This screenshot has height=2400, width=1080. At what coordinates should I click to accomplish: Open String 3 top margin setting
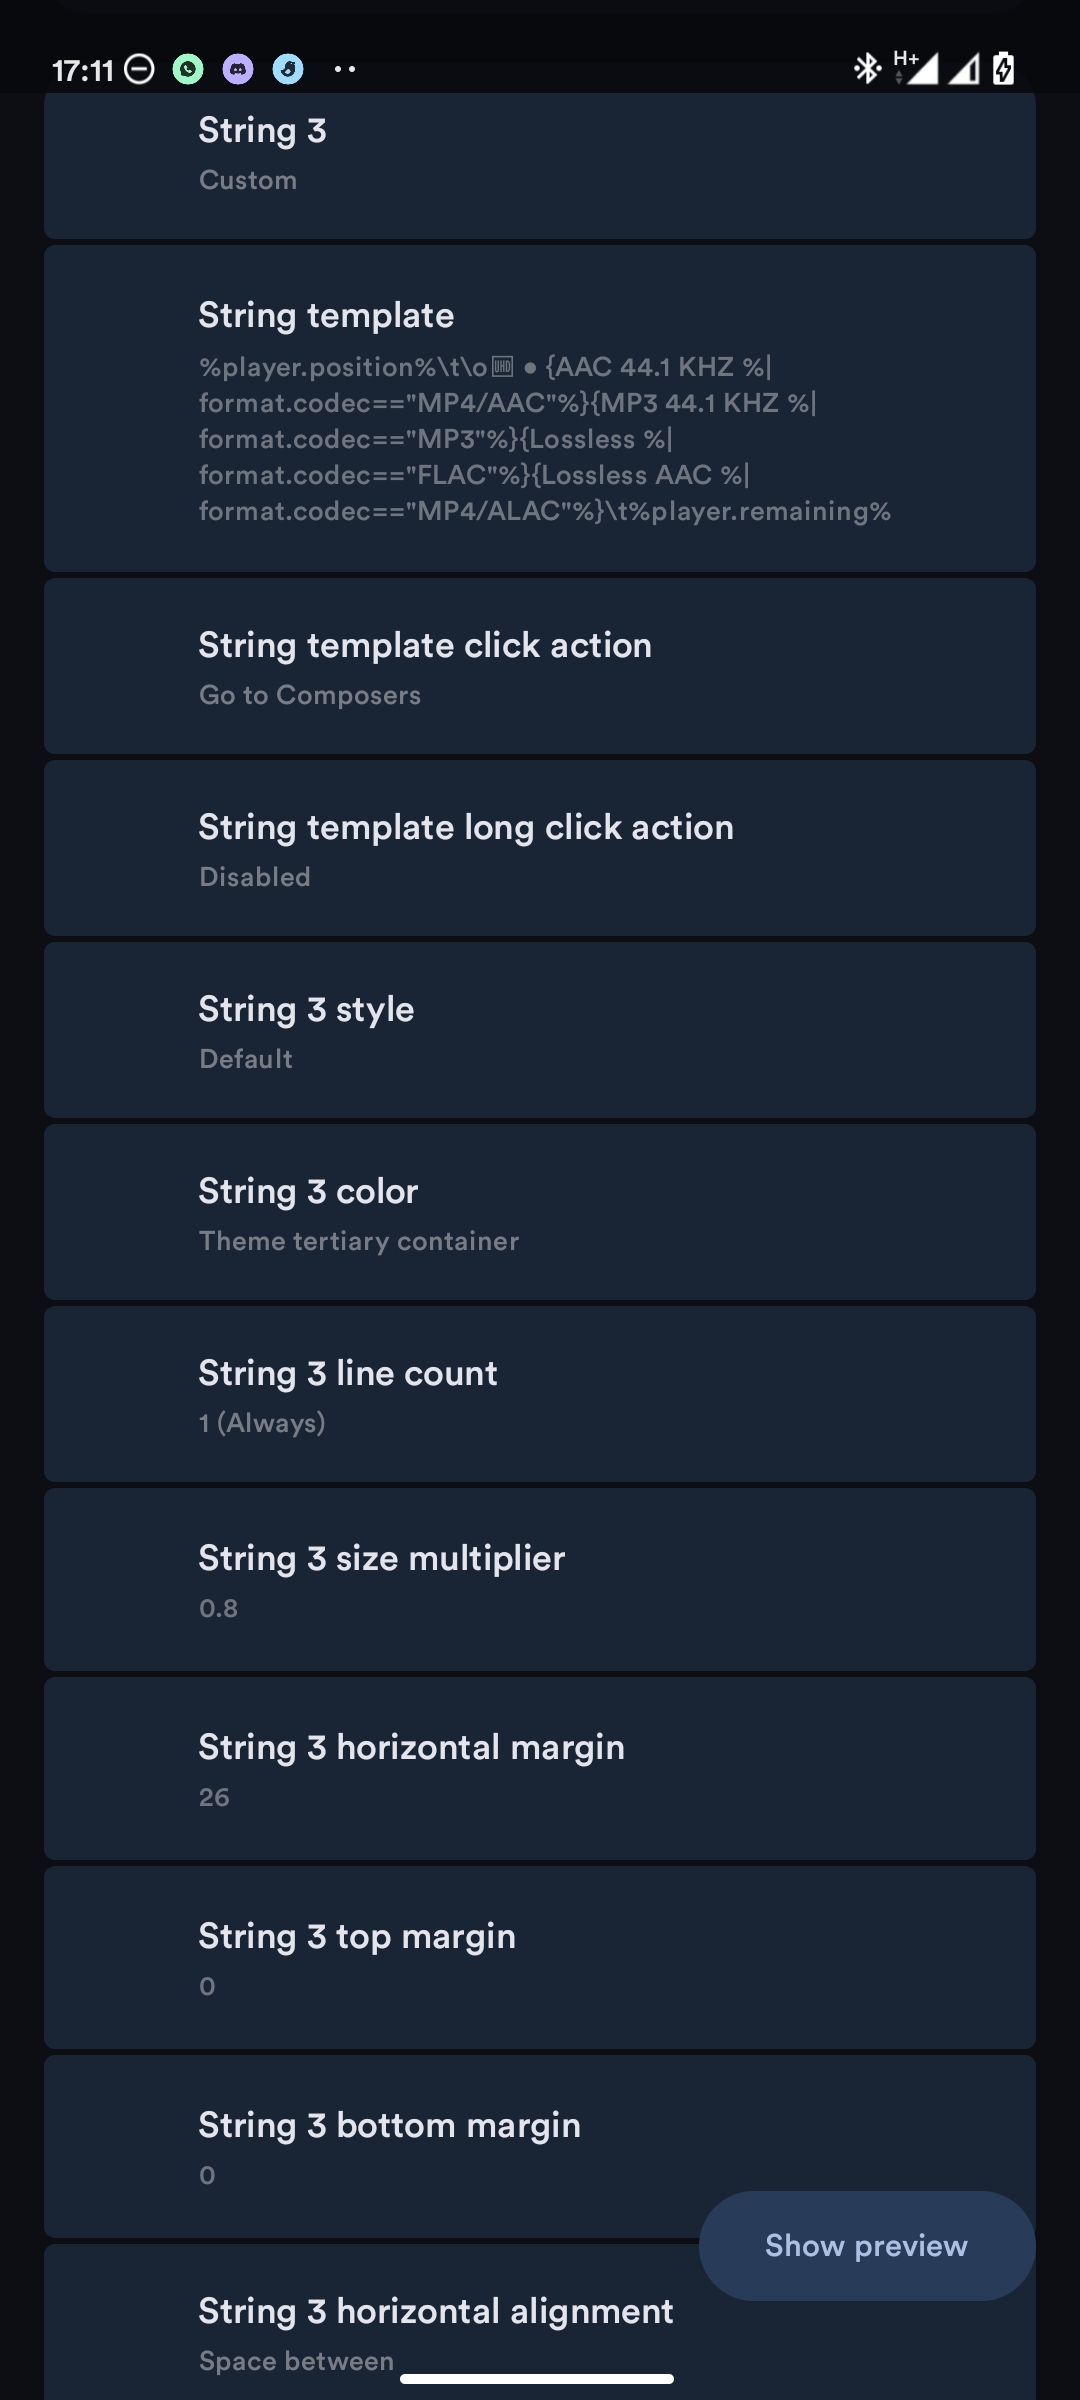pos(539,1958)
